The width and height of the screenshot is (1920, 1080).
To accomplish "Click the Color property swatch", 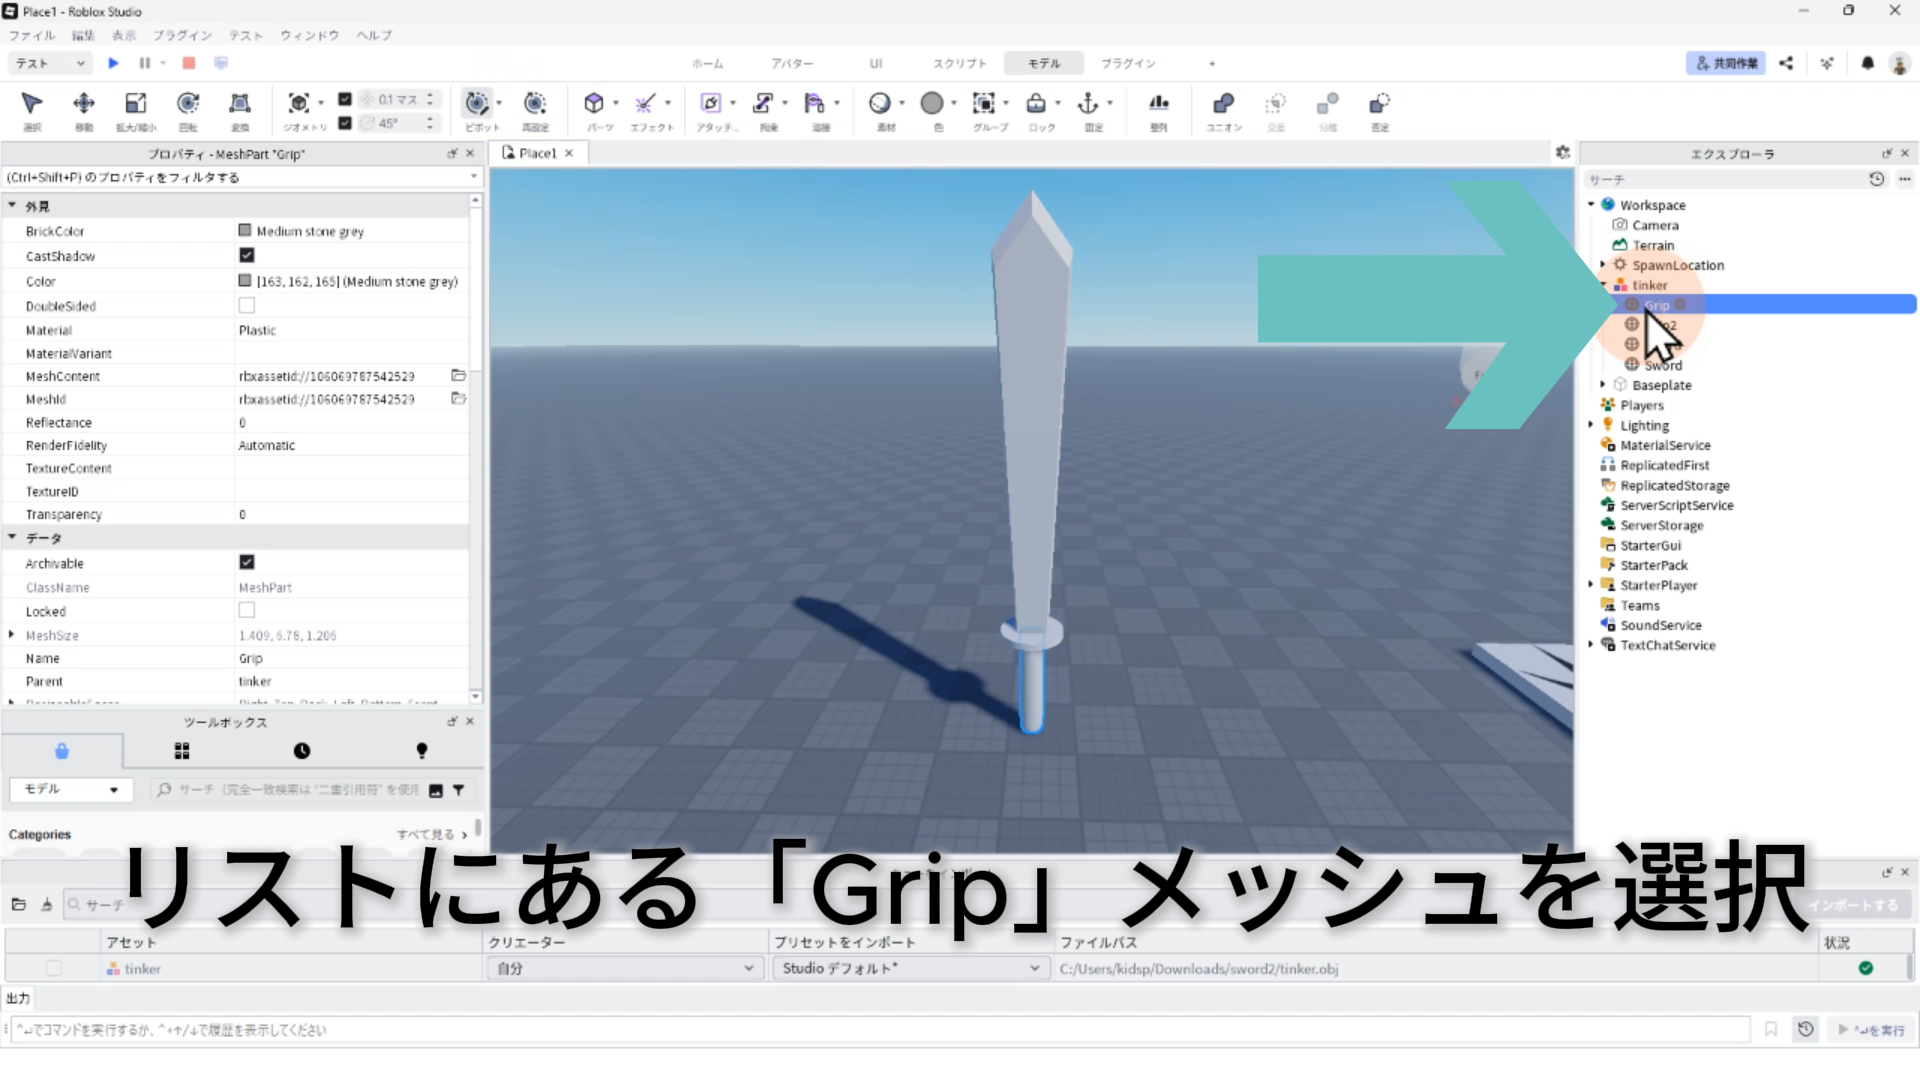I will [x=245, y=282].
